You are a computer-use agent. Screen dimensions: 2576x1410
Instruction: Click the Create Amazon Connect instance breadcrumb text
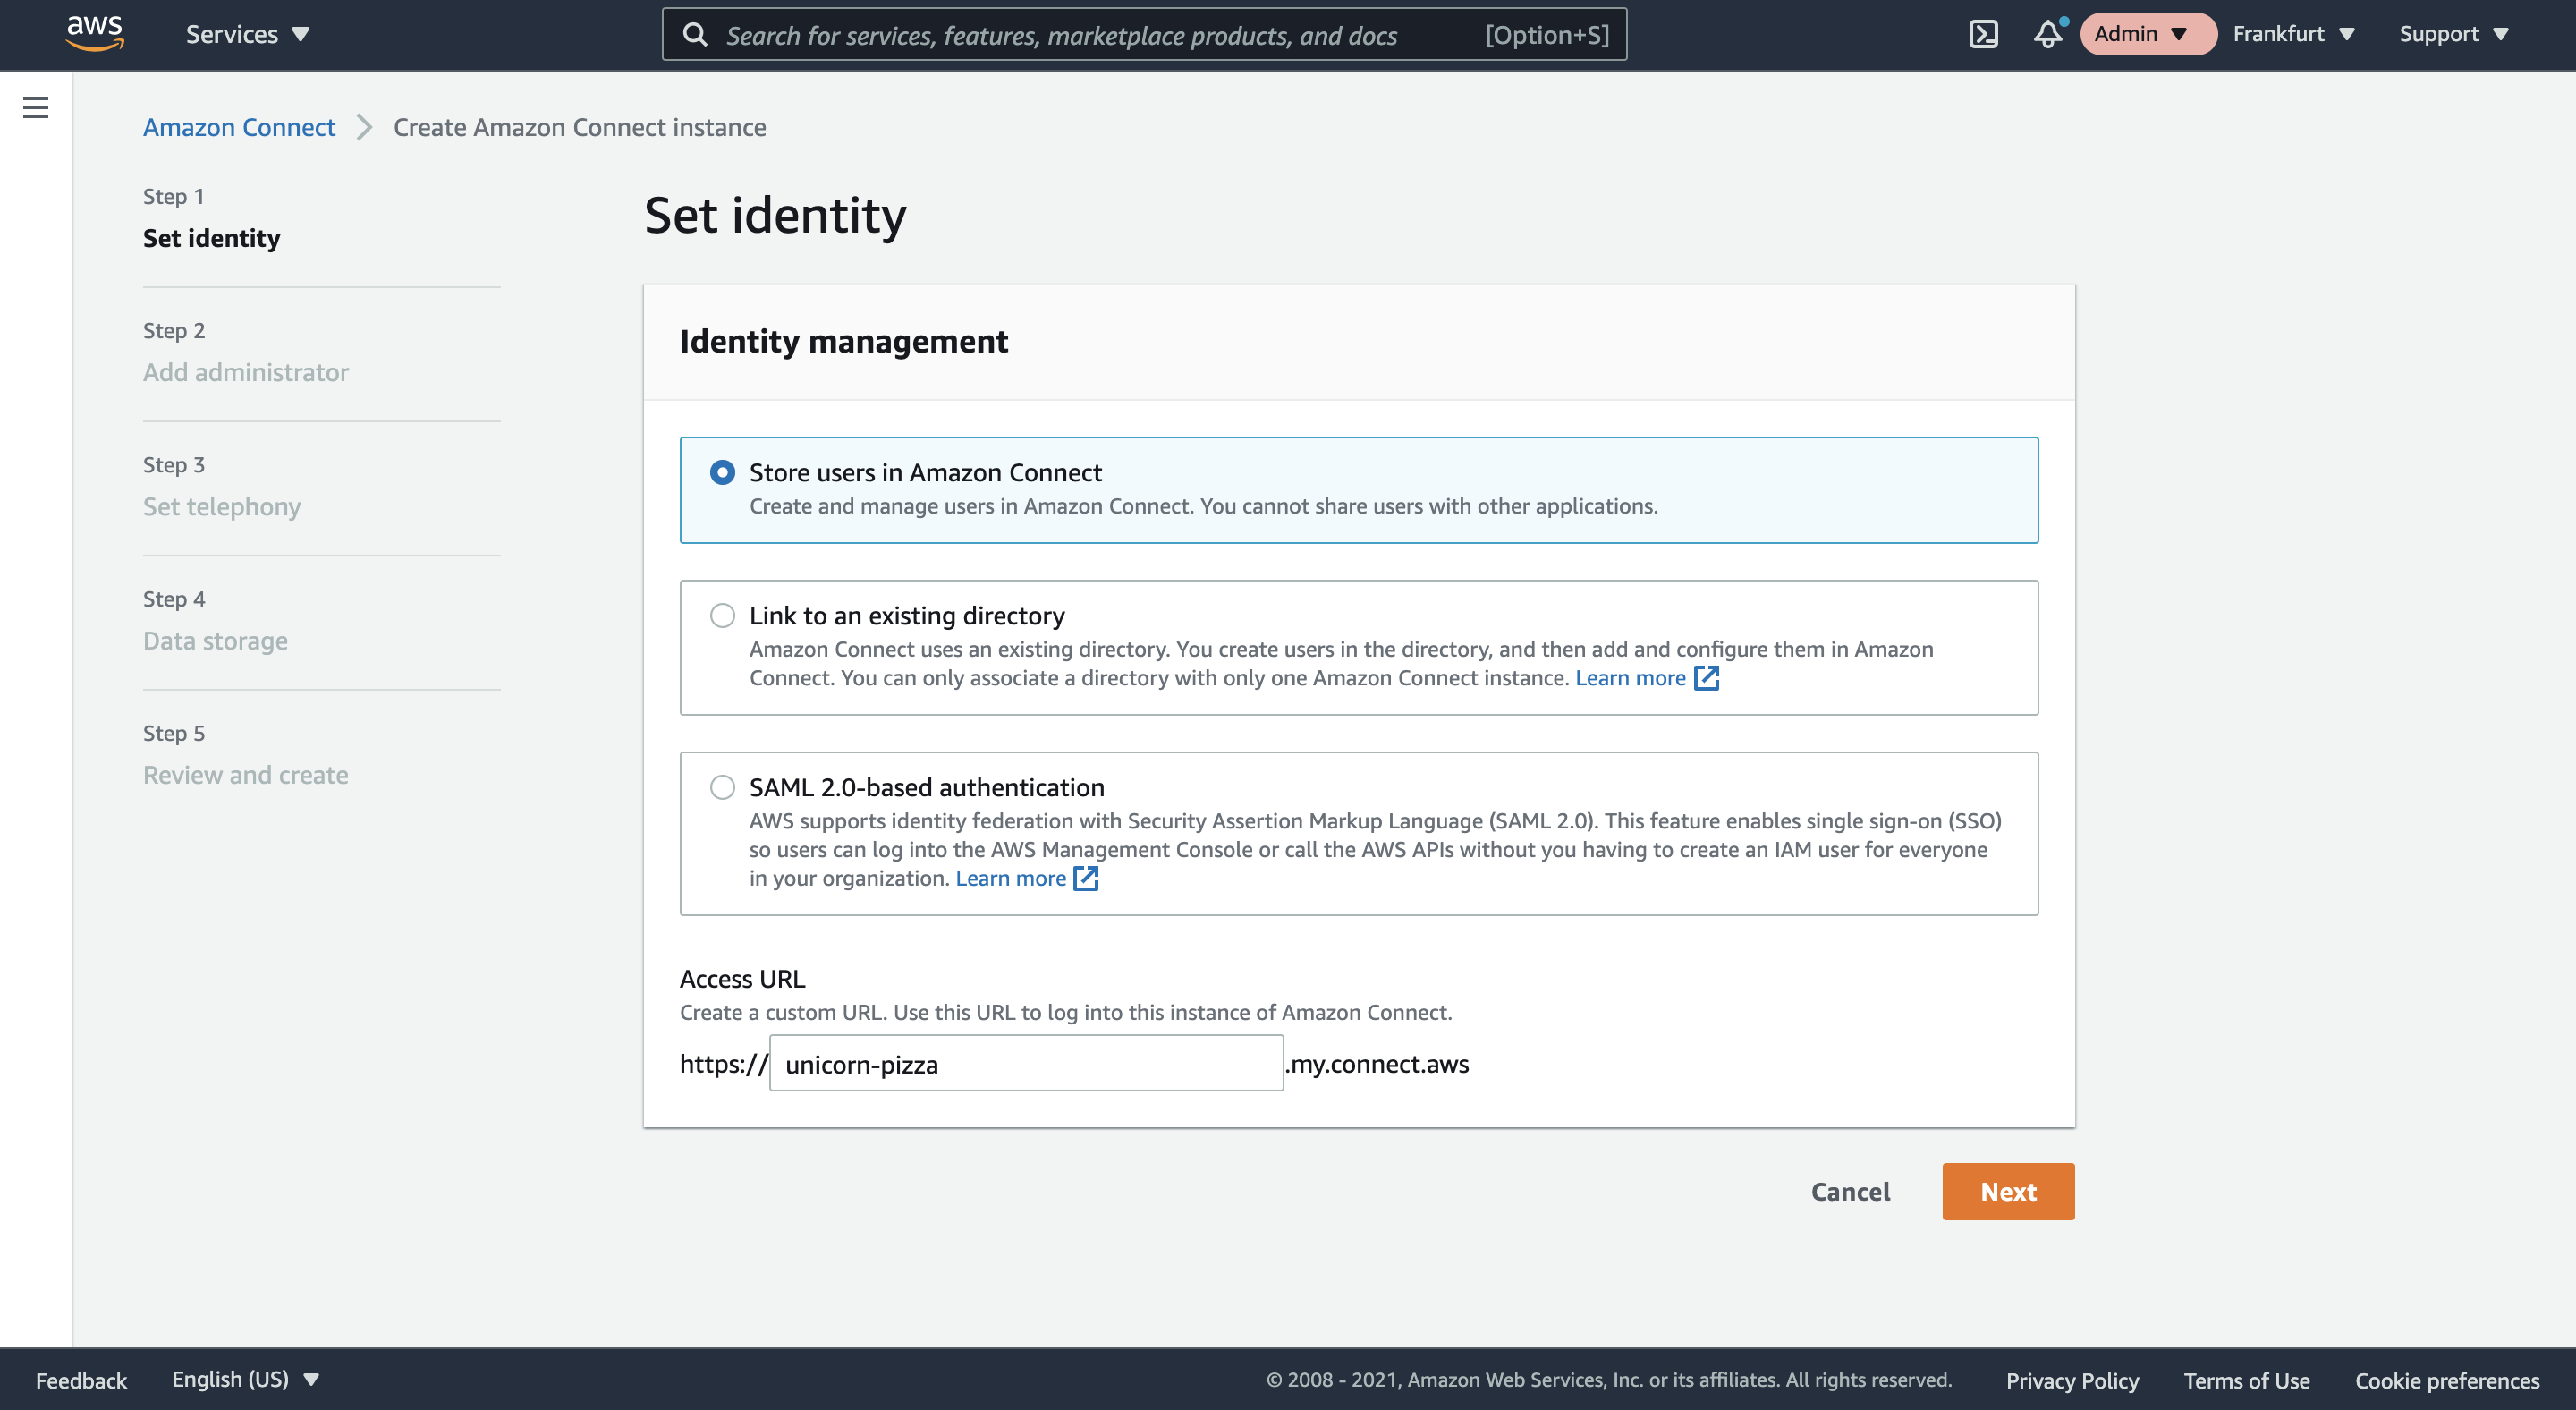click(x=580, y=127)
